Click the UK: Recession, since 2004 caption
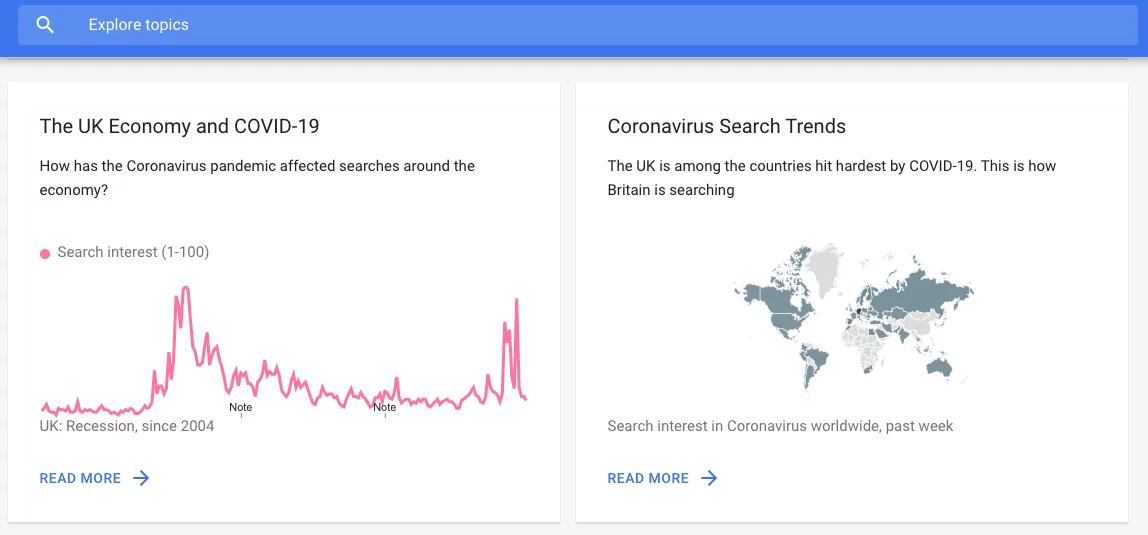Image resolution: width=1148 pixels, height=535 pixels. 127,426
